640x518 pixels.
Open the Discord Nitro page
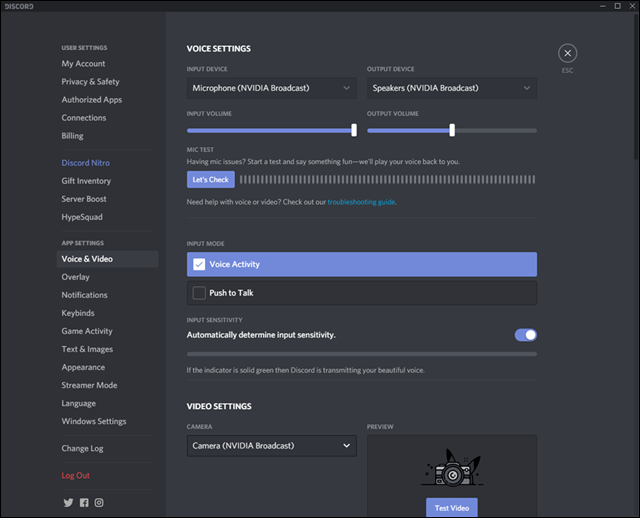point(85,163)
